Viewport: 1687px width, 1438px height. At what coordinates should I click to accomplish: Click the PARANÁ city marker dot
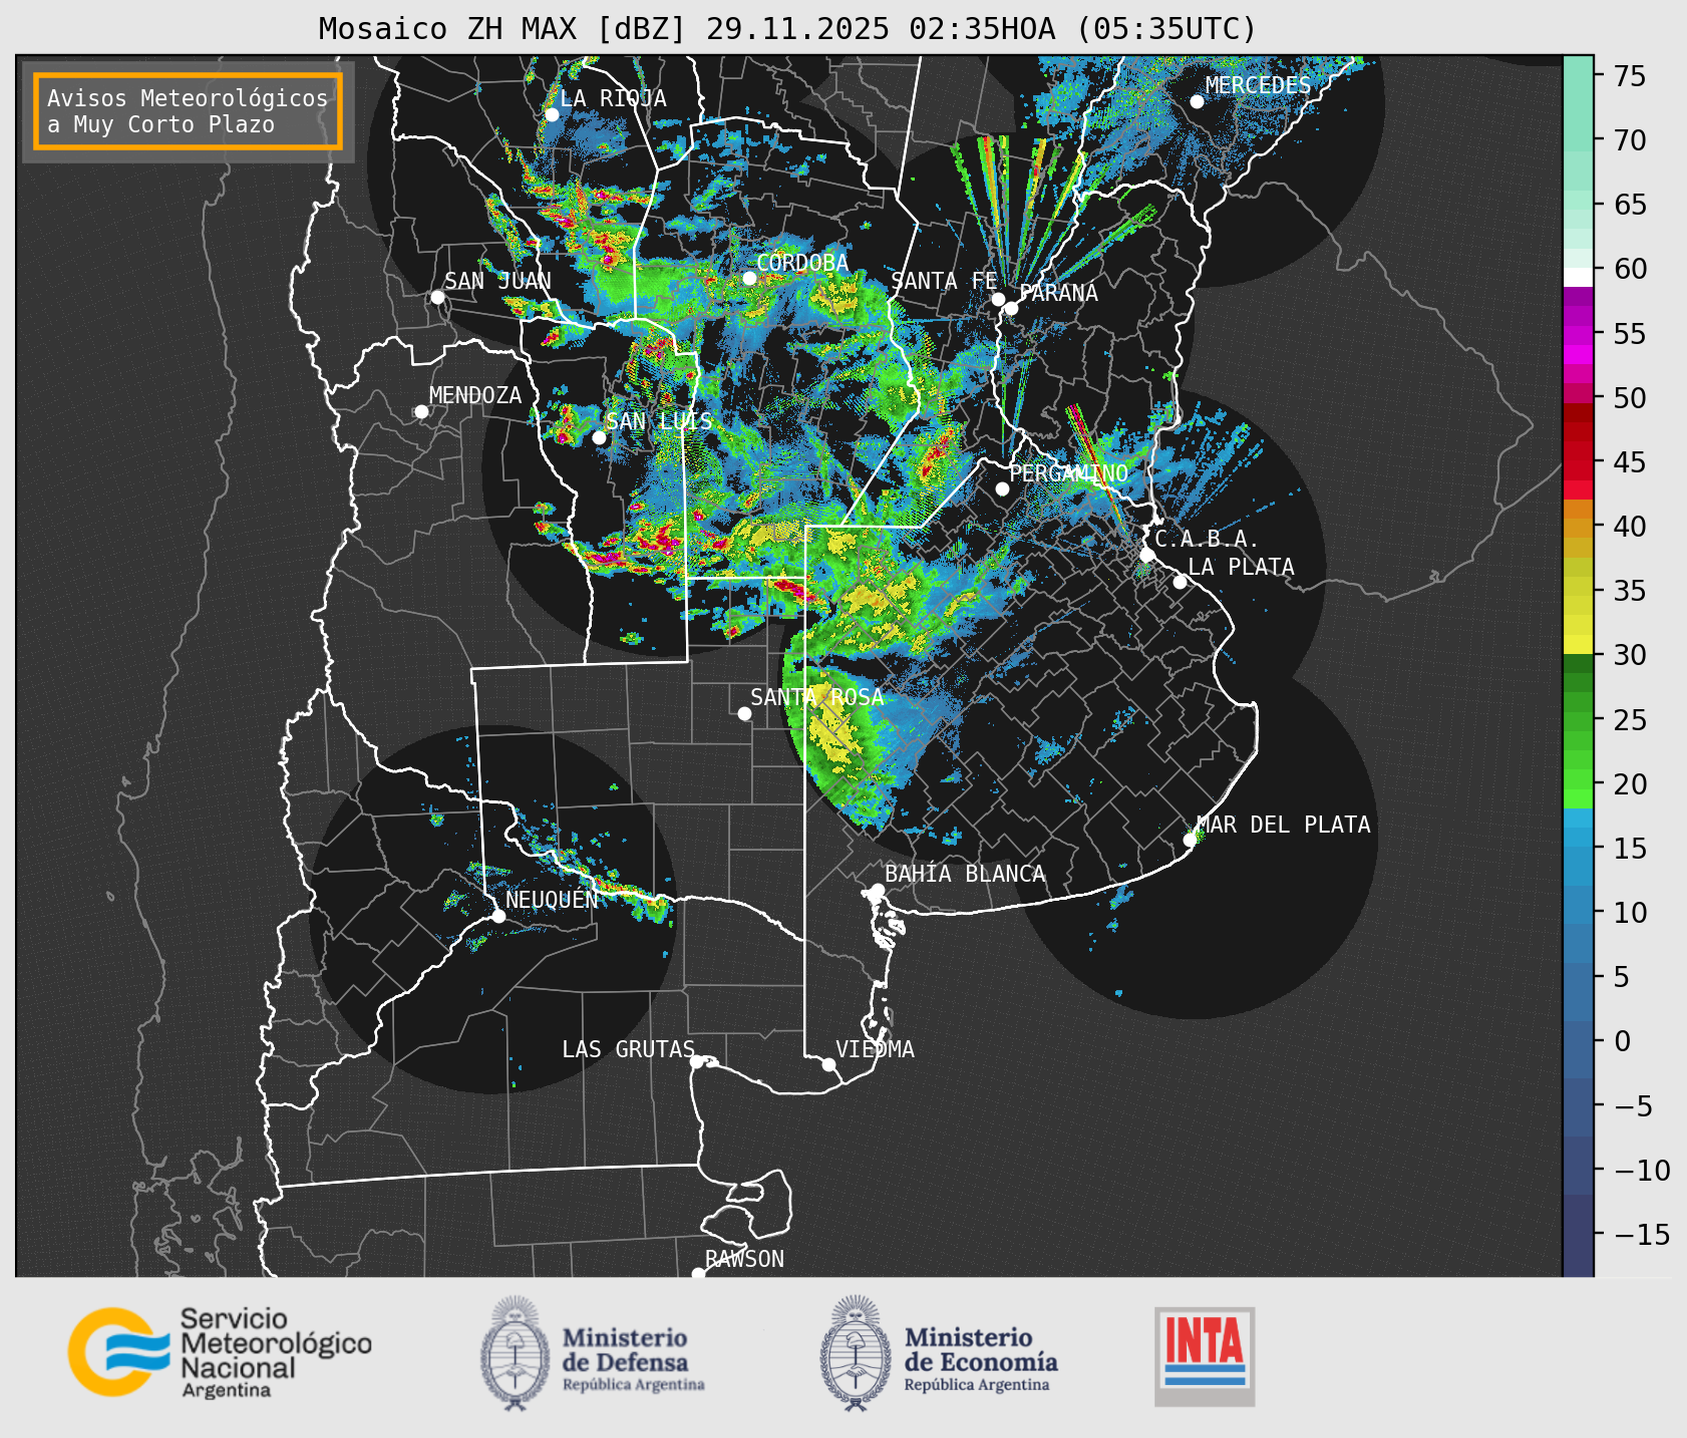pyautogui.click(x=1011, y=308)
